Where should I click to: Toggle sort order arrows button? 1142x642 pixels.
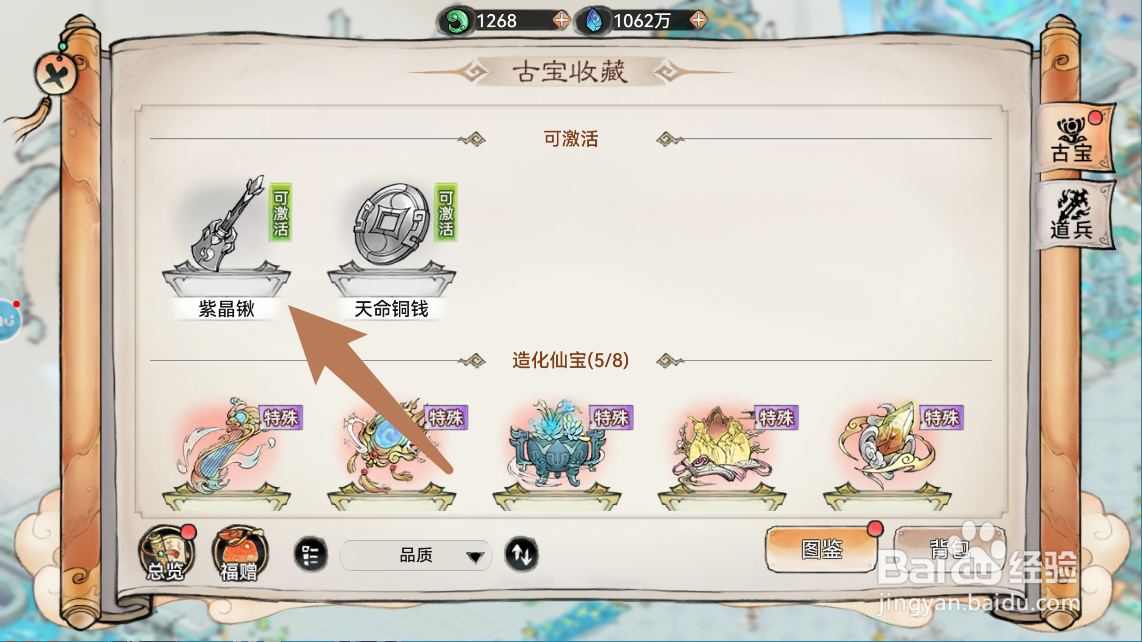pos(521,555)
